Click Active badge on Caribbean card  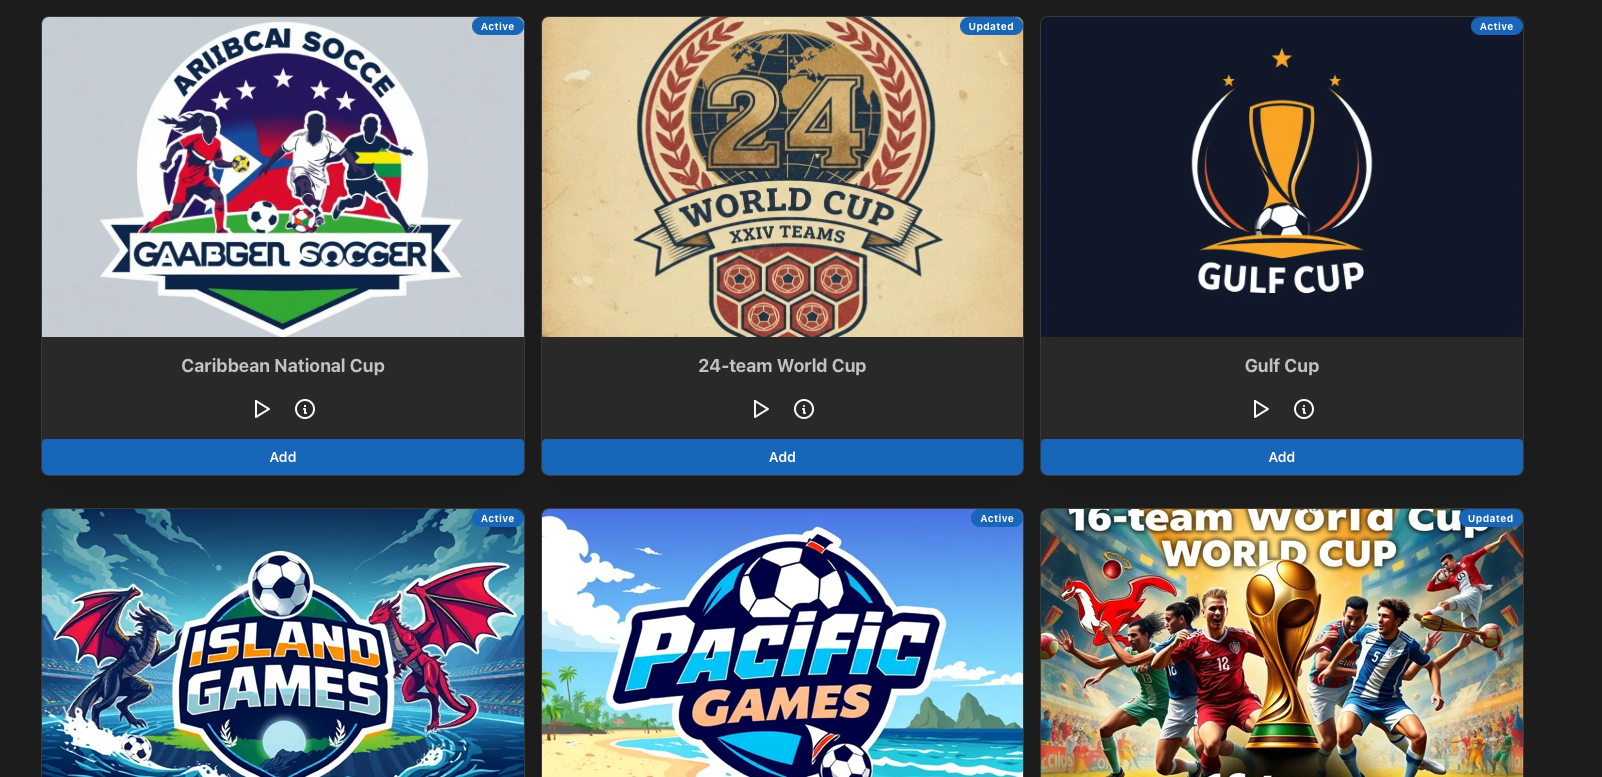[497, 26]
